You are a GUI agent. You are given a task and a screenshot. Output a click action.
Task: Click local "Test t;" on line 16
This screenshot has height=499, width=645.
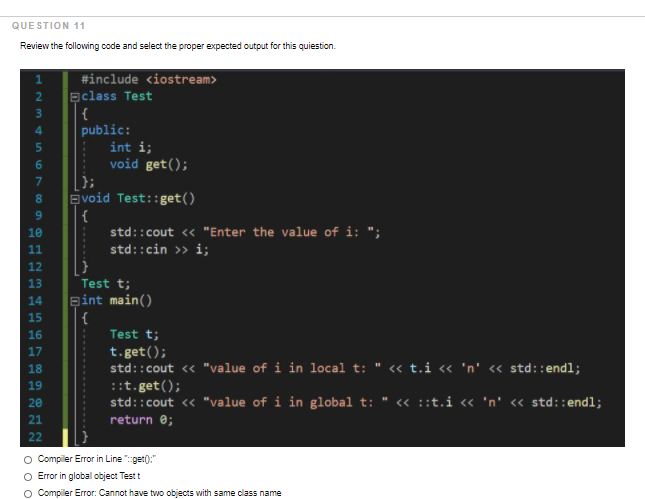click(134, 334)
